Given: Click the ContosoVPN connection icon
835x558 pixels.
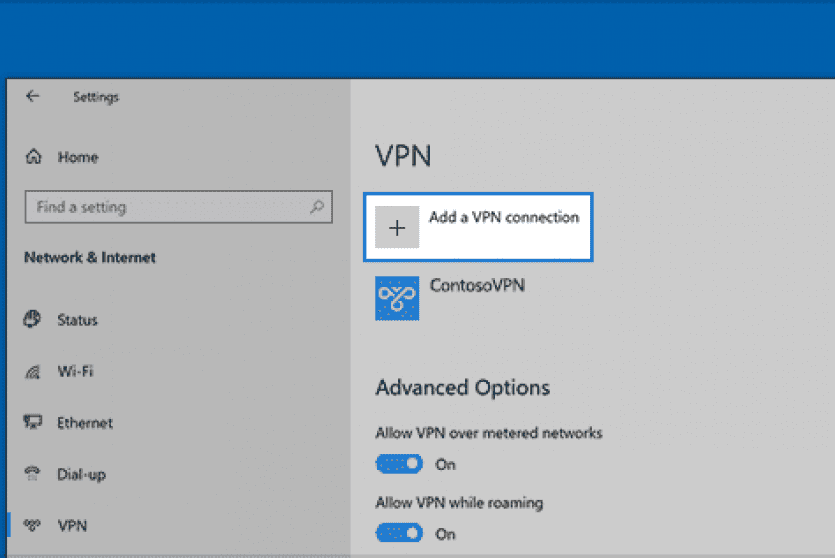Looking at the screenshot, I should pos(397,298).
